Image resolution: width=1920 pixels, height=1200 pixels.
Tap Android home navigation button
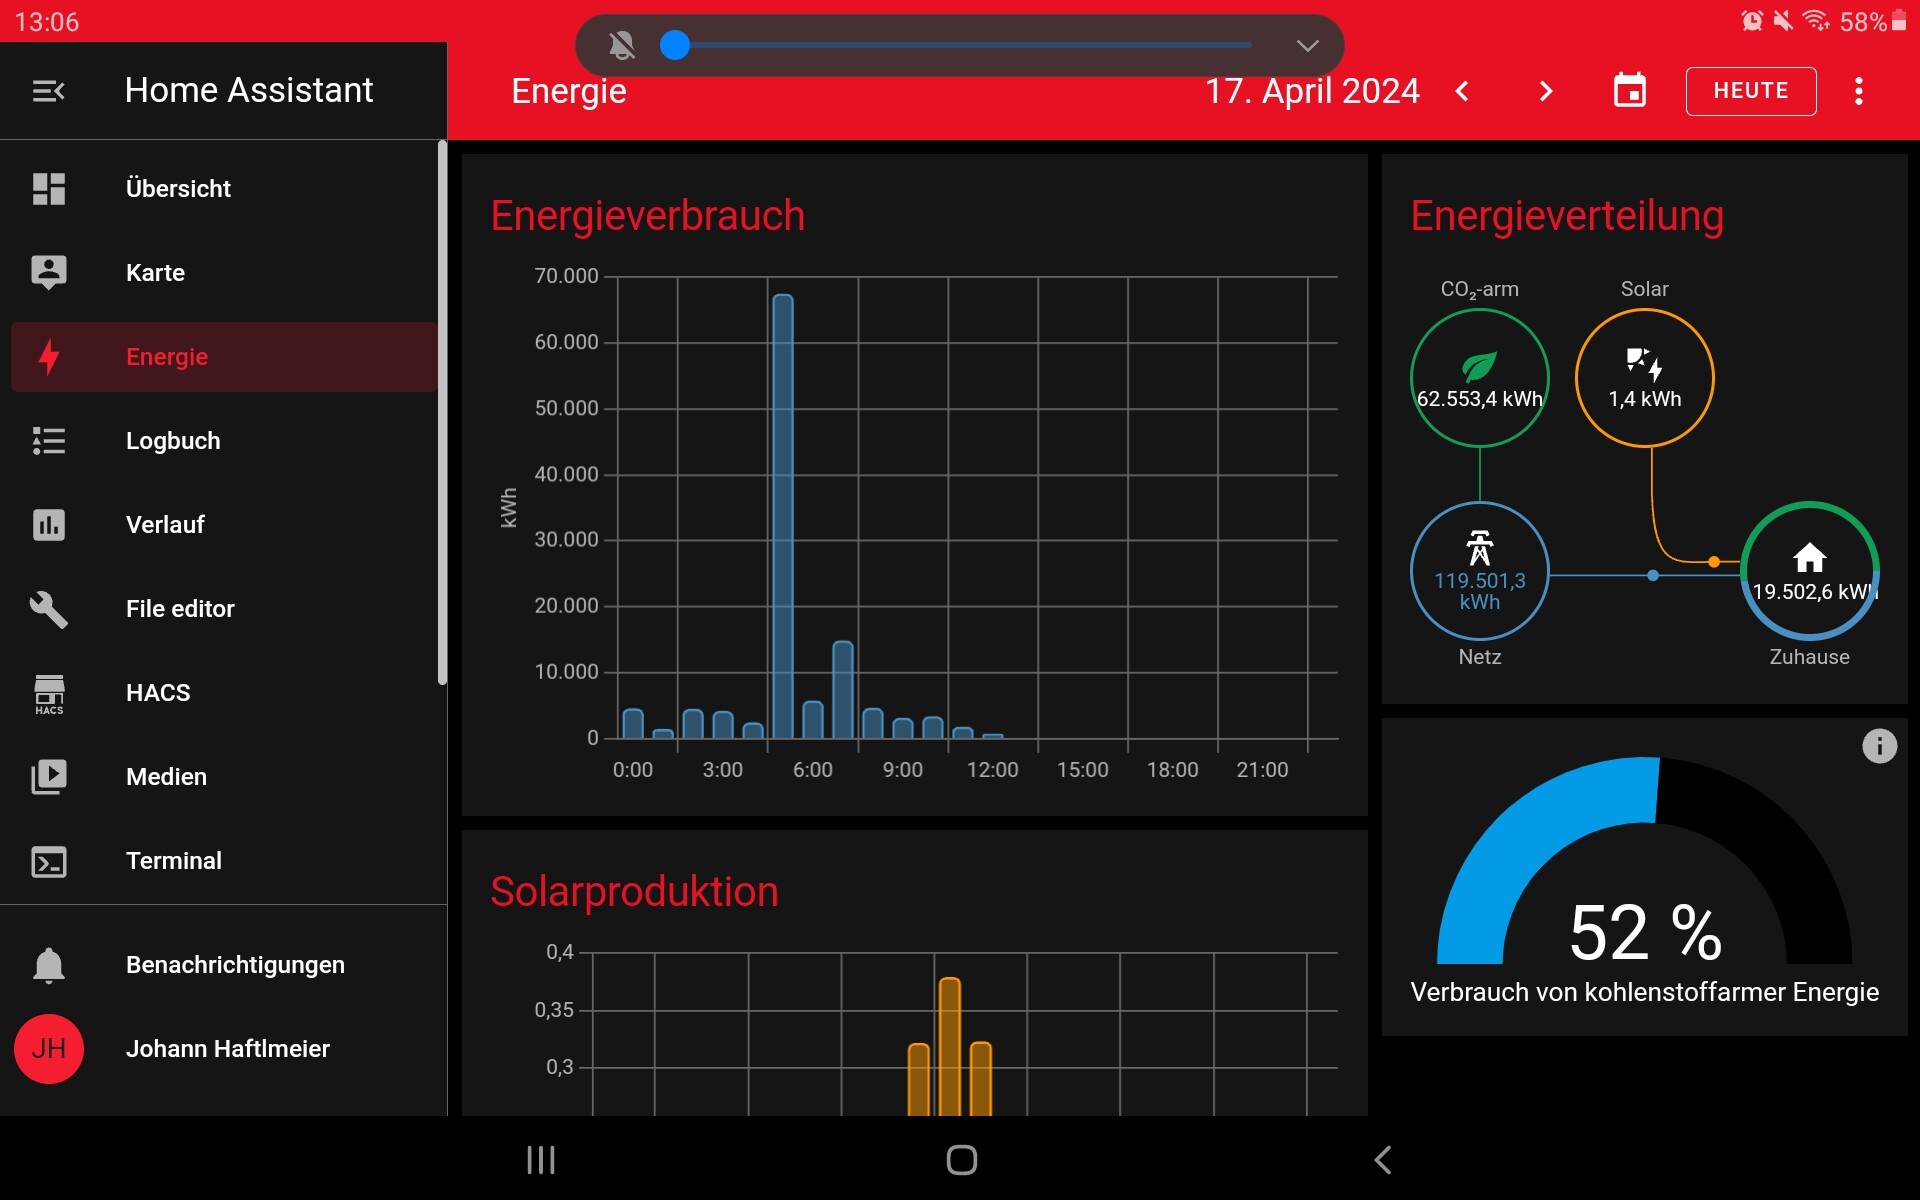pos(961,1160)
